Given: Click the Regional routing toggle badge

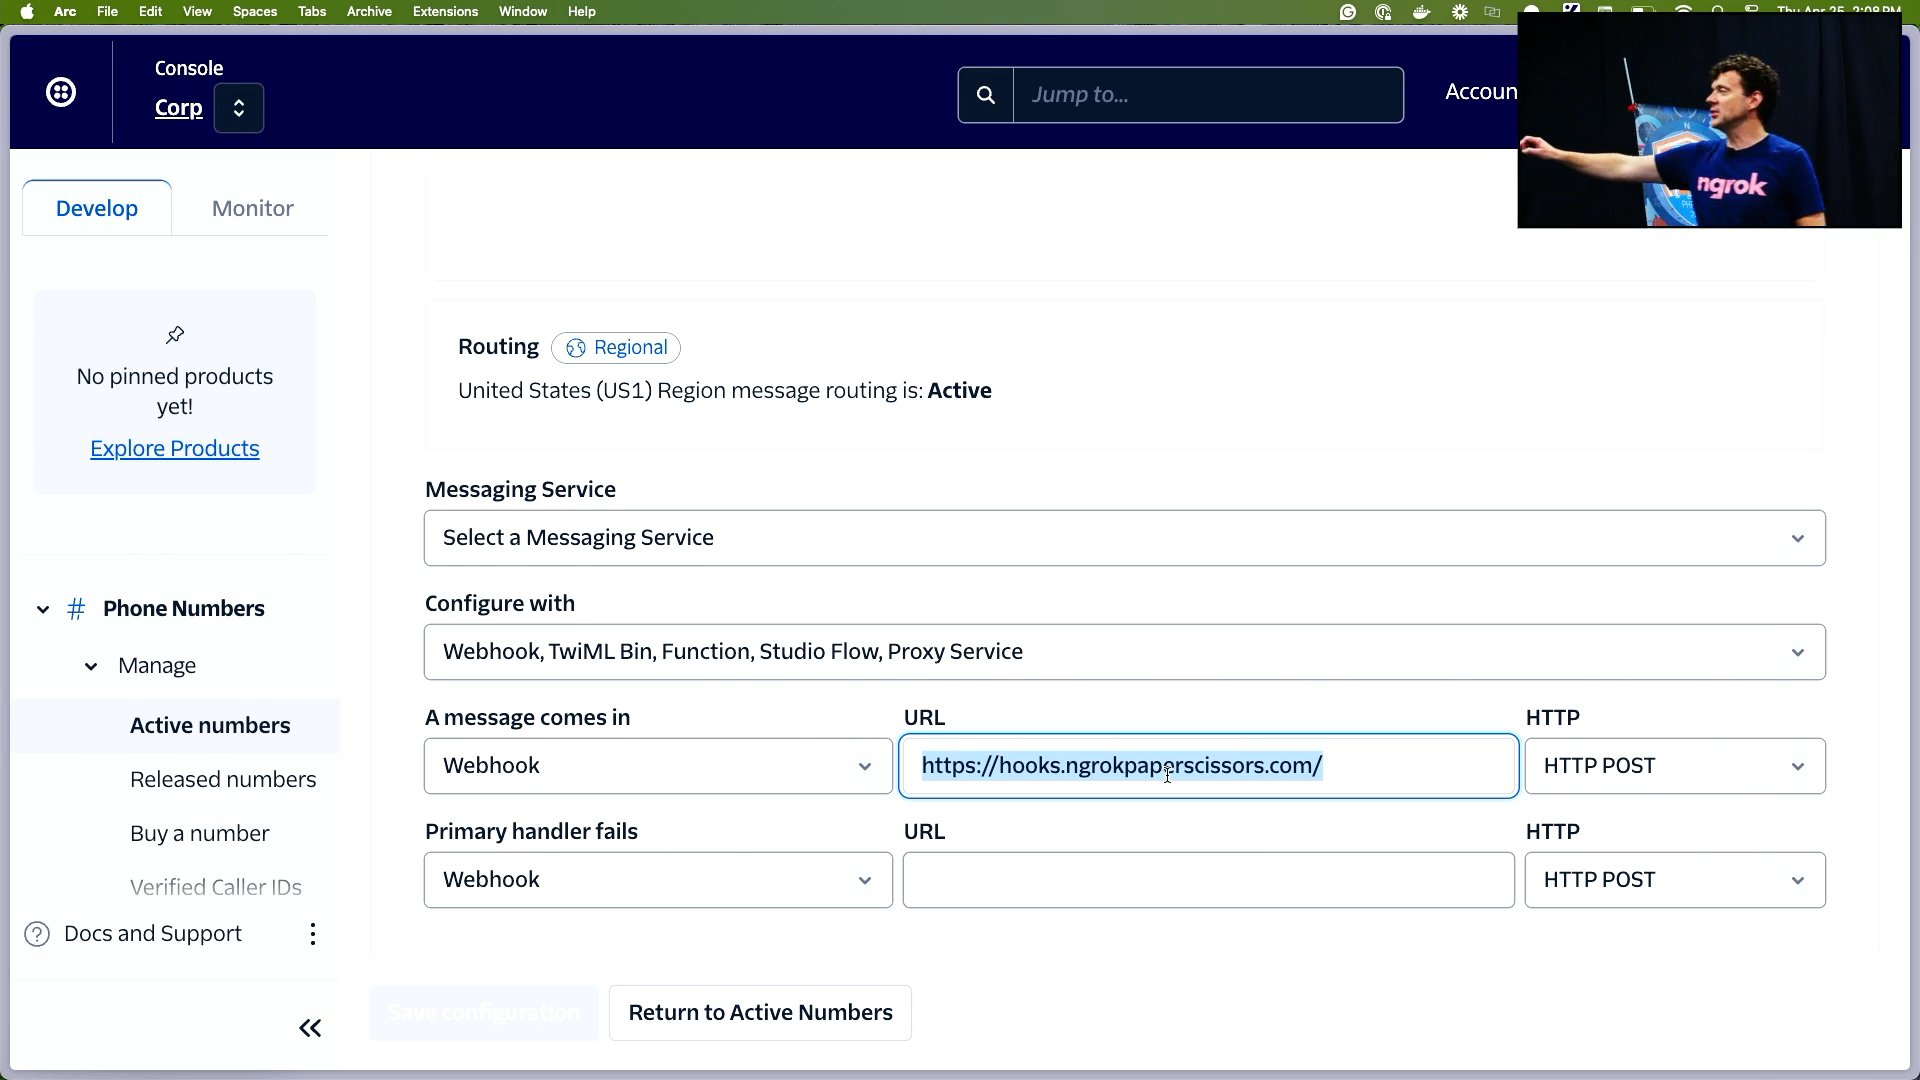Looking at the screenshot, I should (x=617, y=347).
